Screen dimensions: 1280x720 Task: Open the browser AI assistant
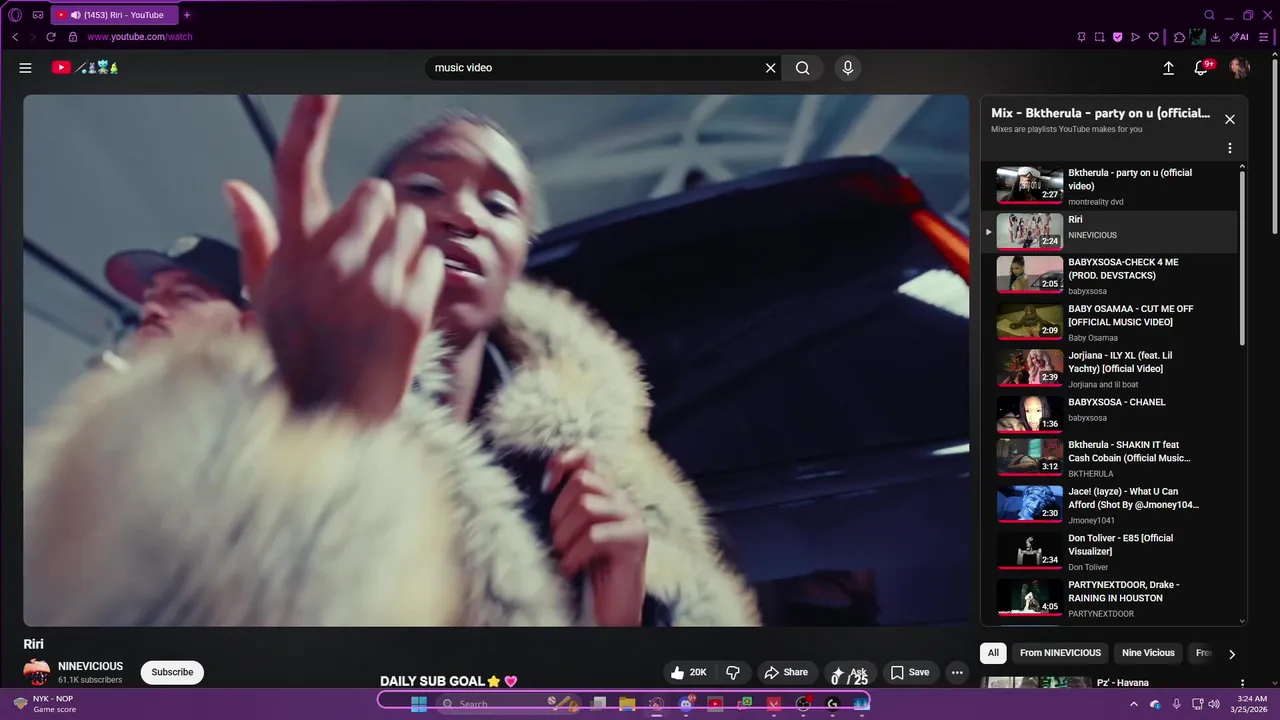pyautogui.click(x=1239, y=37)
